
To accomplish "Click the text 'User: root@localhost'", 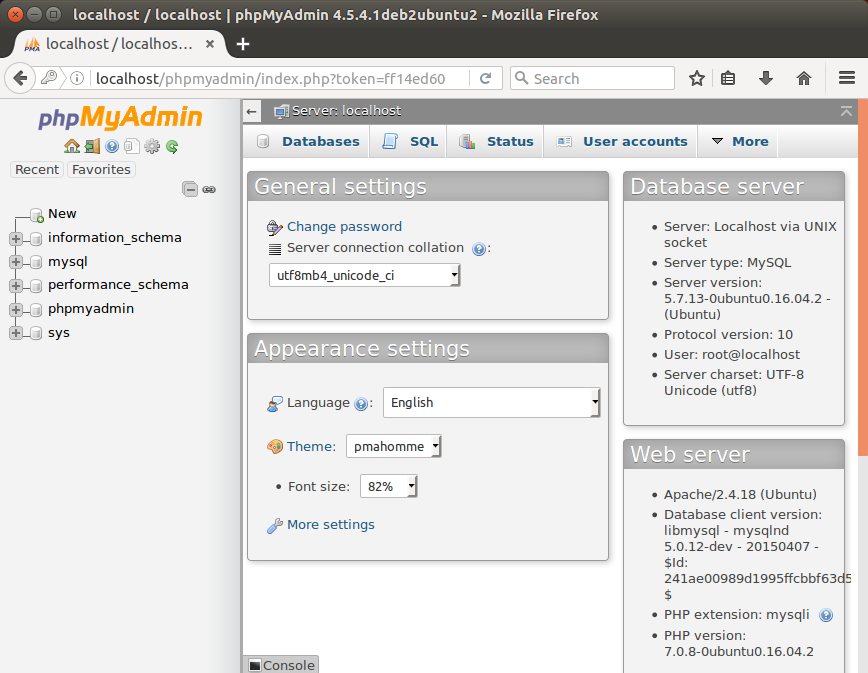I will 732,354.
